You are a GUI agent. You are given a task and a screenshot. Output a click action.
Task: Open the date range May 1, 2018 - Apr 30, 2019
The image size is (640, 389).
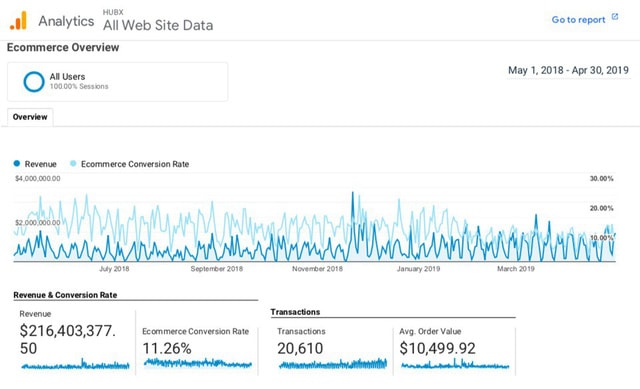pyautogui.click(x=568, y=70)
